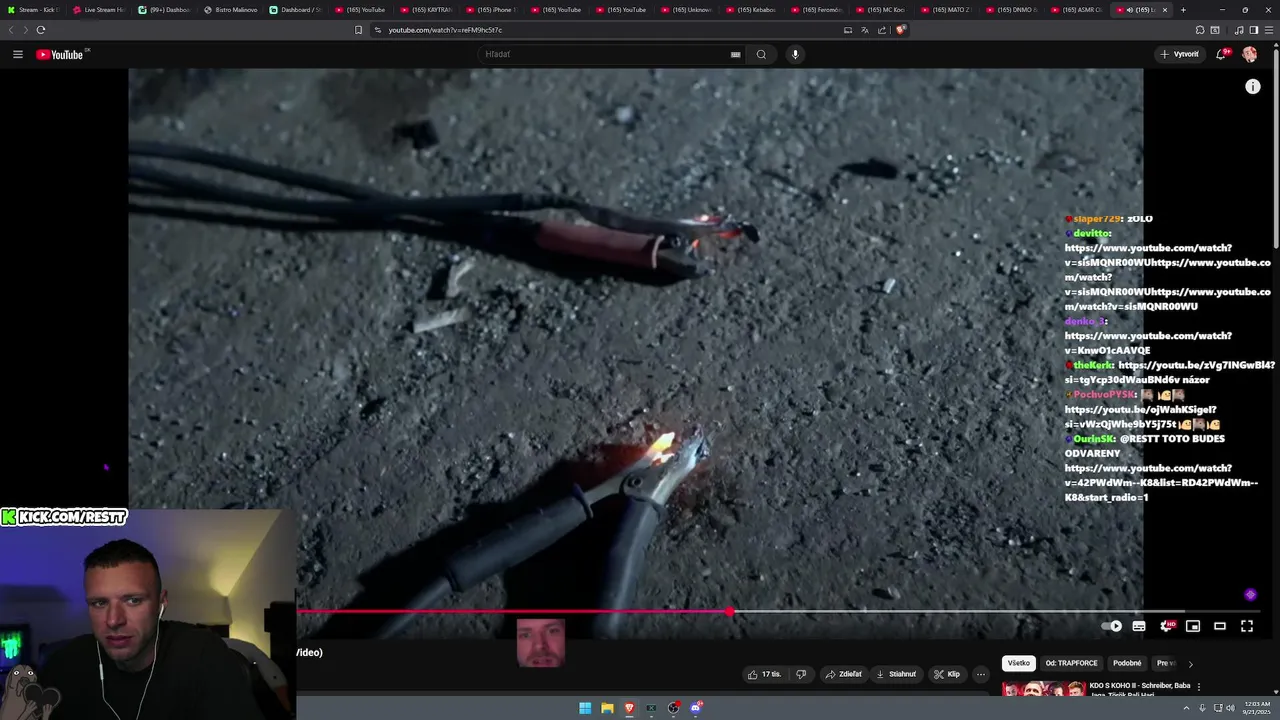The height and width of the screenshot is (720, 1280).
Task: Switch to the (165) Kebabos tab
Action: point(753,10)
